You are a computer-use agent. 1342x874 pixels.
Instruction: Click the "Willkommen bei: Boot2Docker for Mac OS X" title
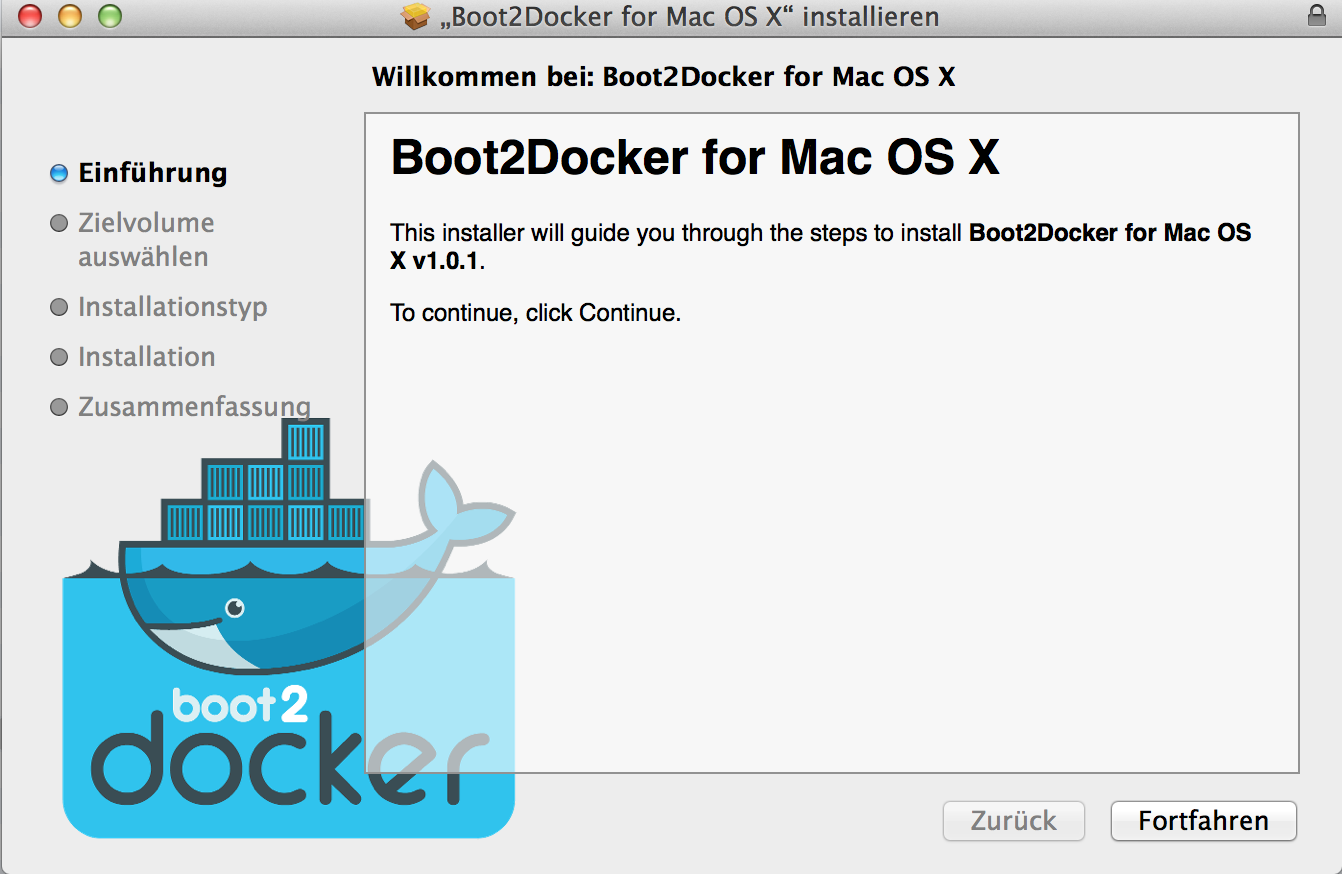coord(664,77)
